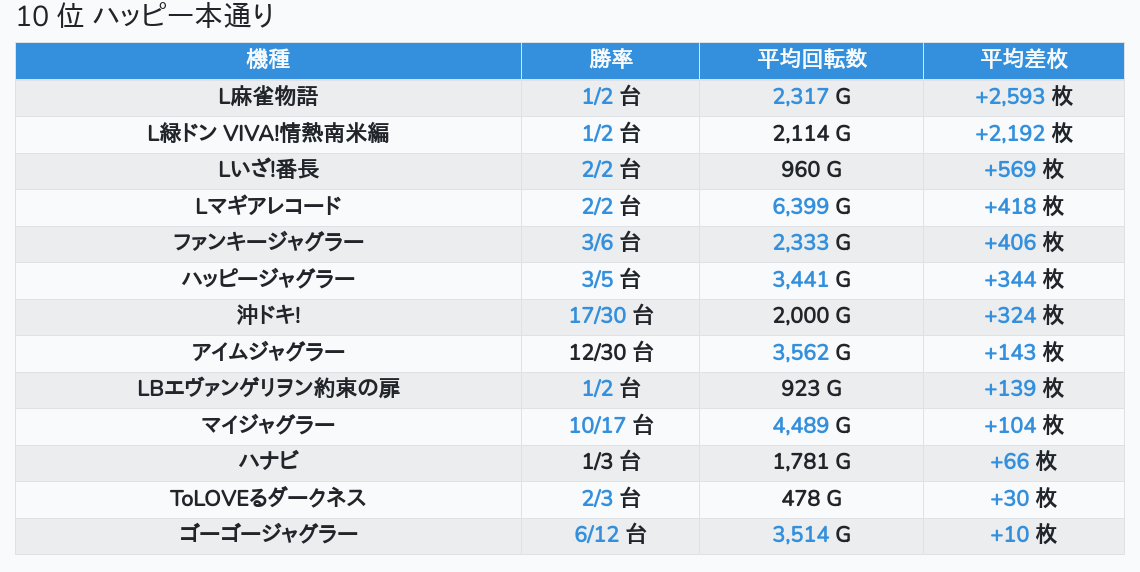Select the ハナビ machine name
Screen dimensions: 1140x572
(x=268, y=462)
